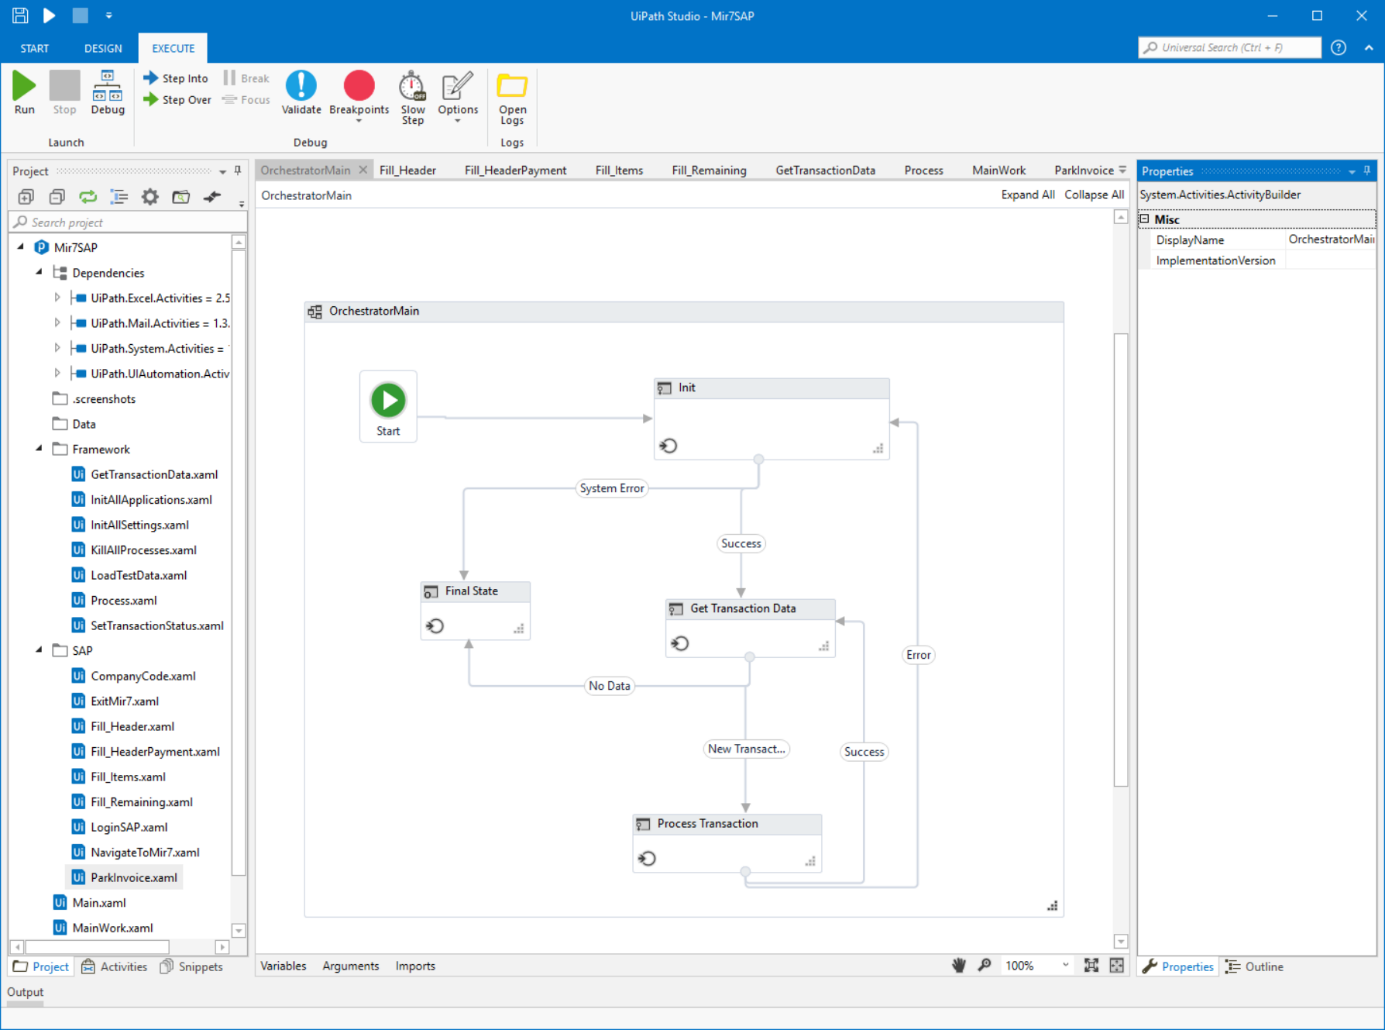The image size is (1385, 1030).
Task: Click the Break button
Action: 246,78
